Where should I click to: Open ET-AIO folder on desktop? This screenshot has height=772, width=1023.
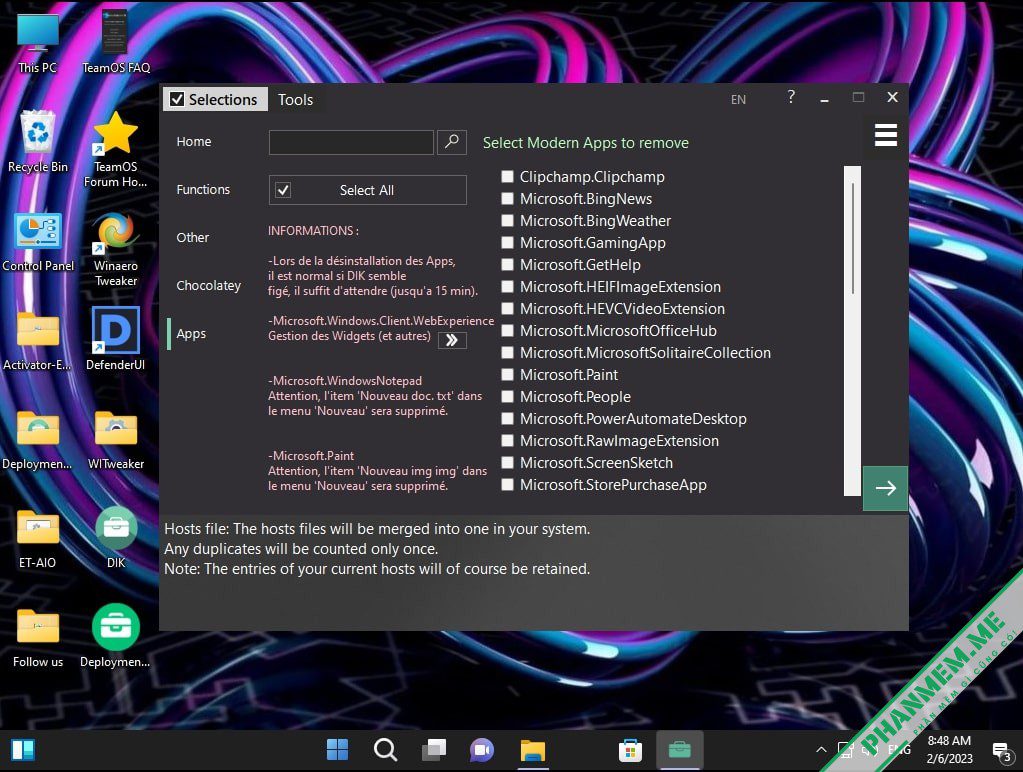tap(37, 539)
